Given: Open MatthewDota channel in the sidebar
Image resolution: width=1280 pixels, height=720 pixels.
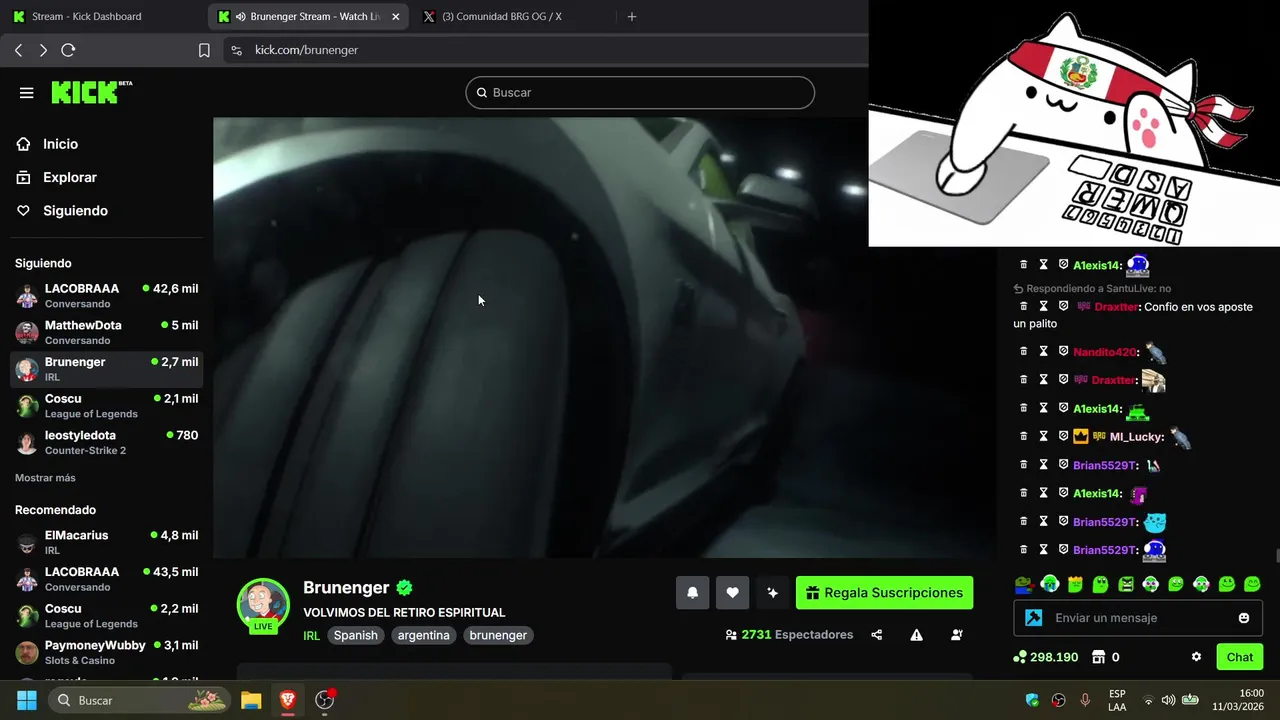Looking at the screenshot, I should point(107,332).
